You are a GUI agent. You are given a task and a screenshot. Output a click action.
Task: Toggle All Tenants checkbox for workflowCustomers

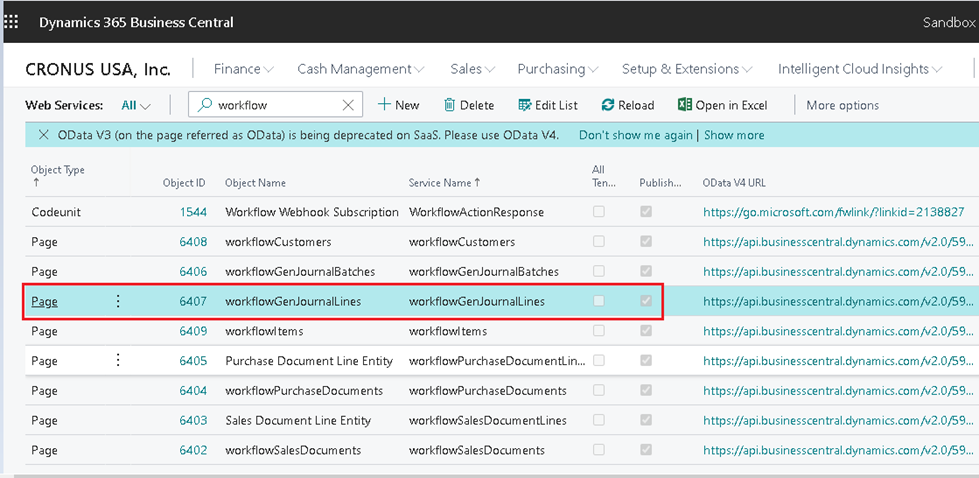pos(599,241)
